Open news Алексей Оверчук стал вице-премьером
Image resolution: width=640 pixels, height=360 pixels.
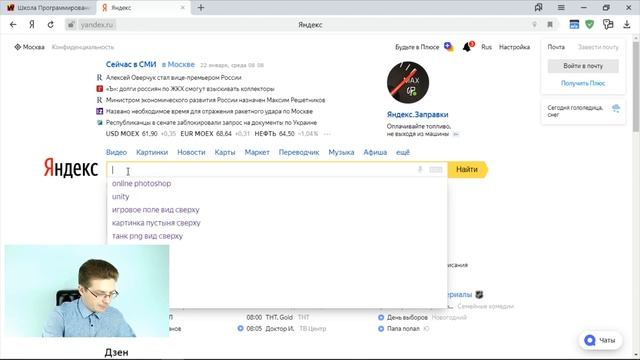pyautogui.click(x=173, y=78)
